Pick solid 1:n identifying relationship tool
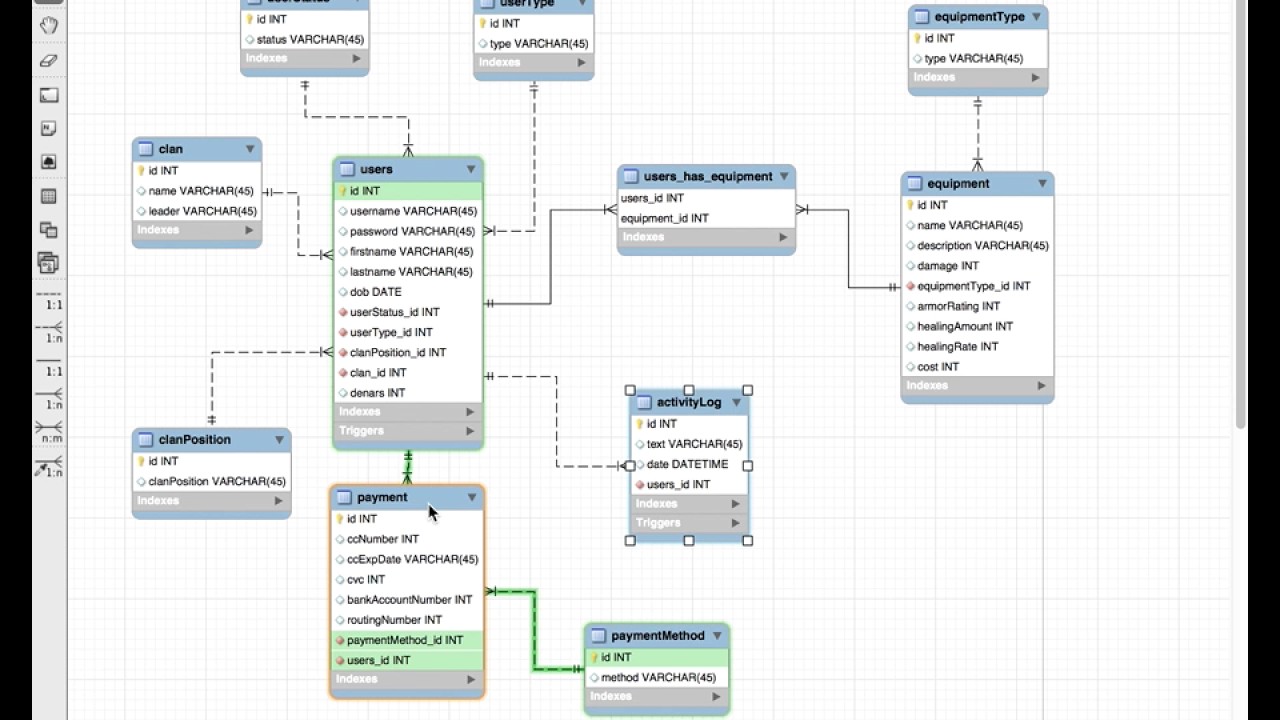Screen dimensions: 1280x720 tap(50, 400)
